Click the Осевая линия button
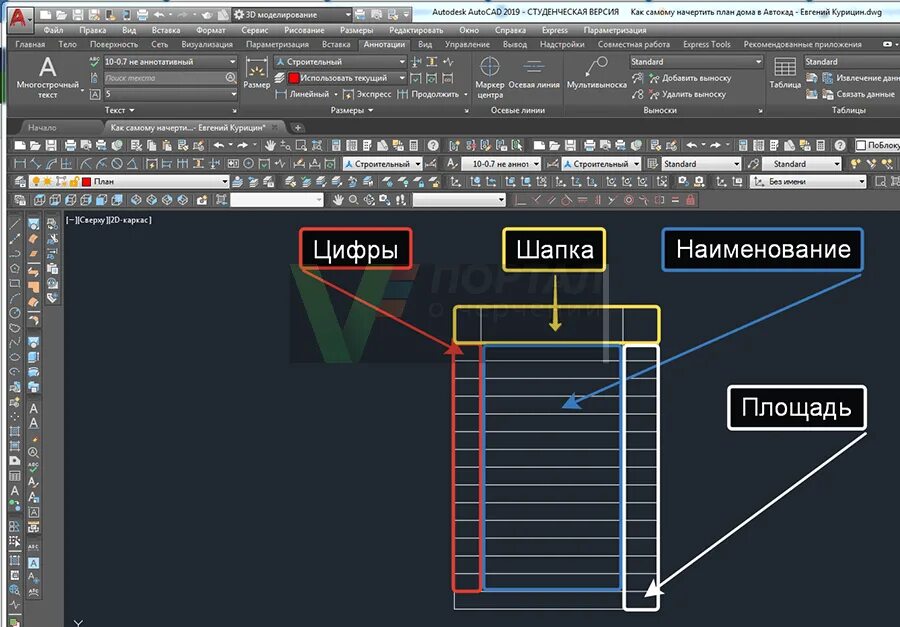Screen dimensions: 900x627 coord(534,73)
